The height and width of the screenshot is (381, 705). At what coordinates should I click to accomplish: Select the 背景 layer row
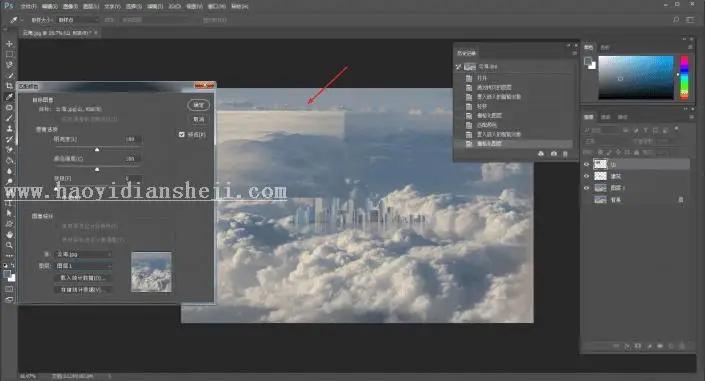coord(635,199)
